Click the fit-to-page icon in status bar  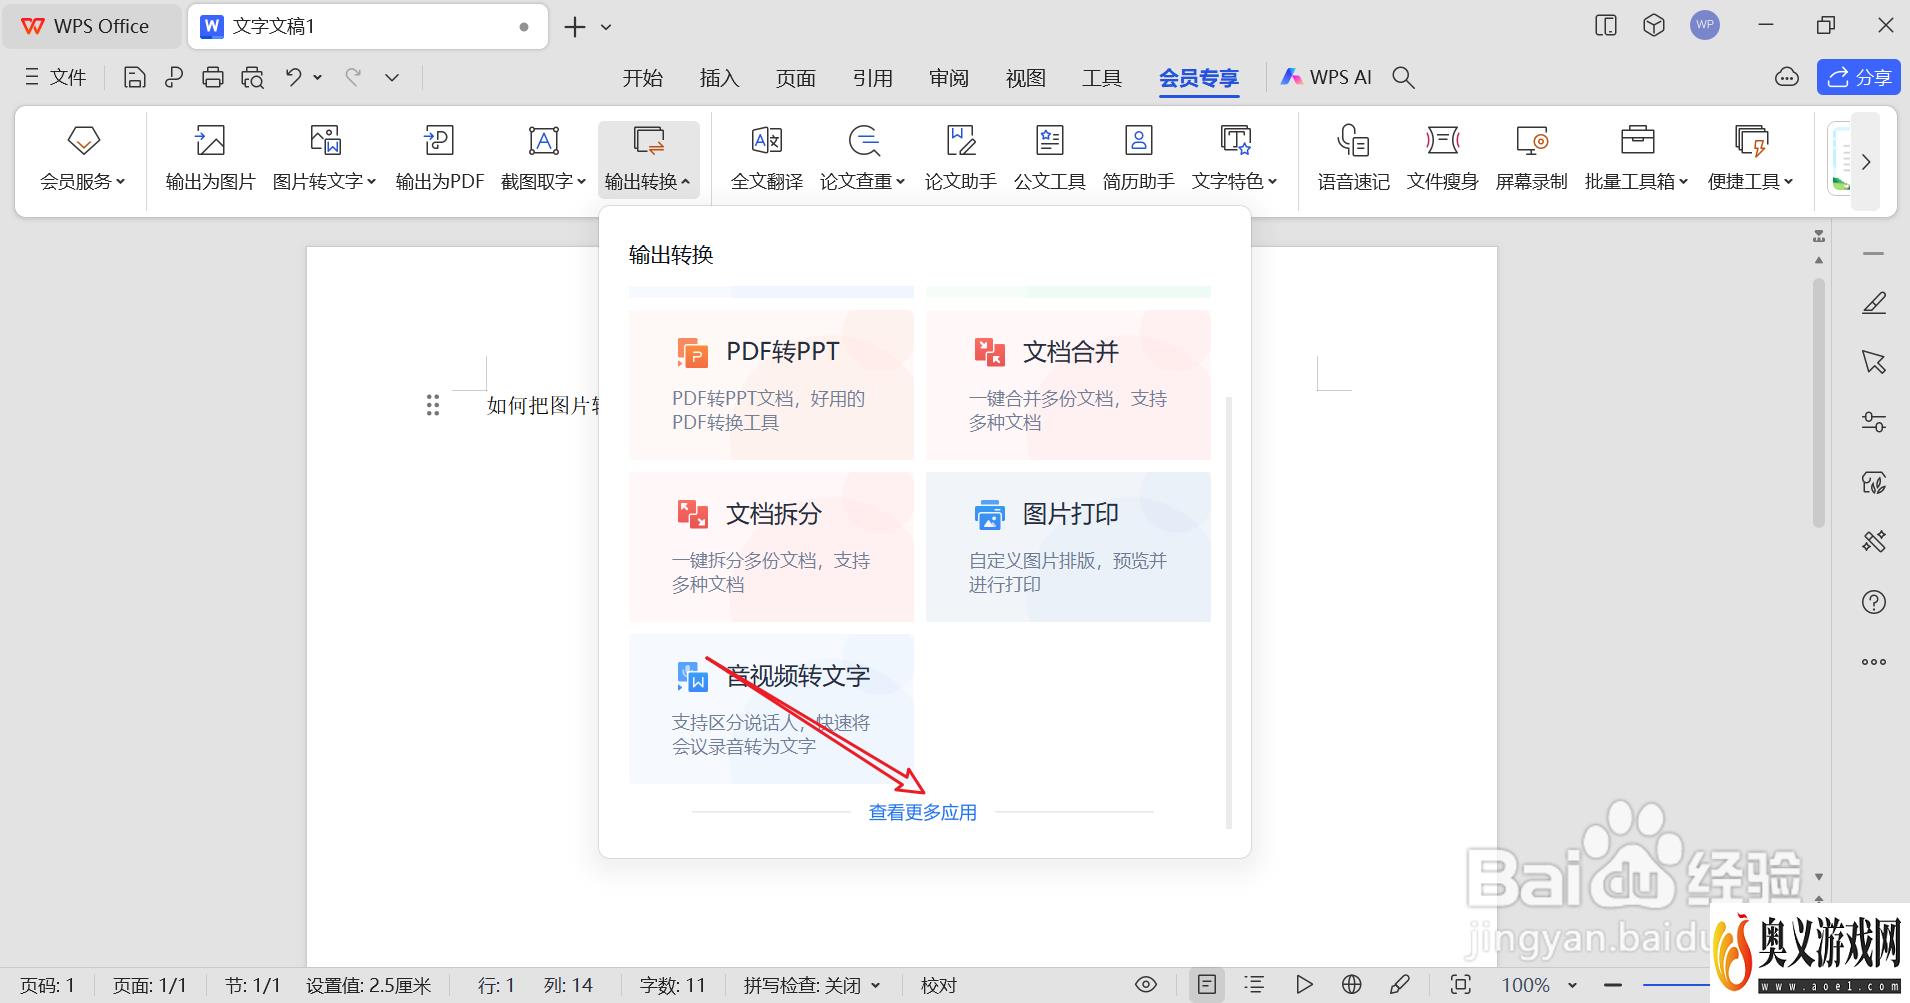[1461, 985]
